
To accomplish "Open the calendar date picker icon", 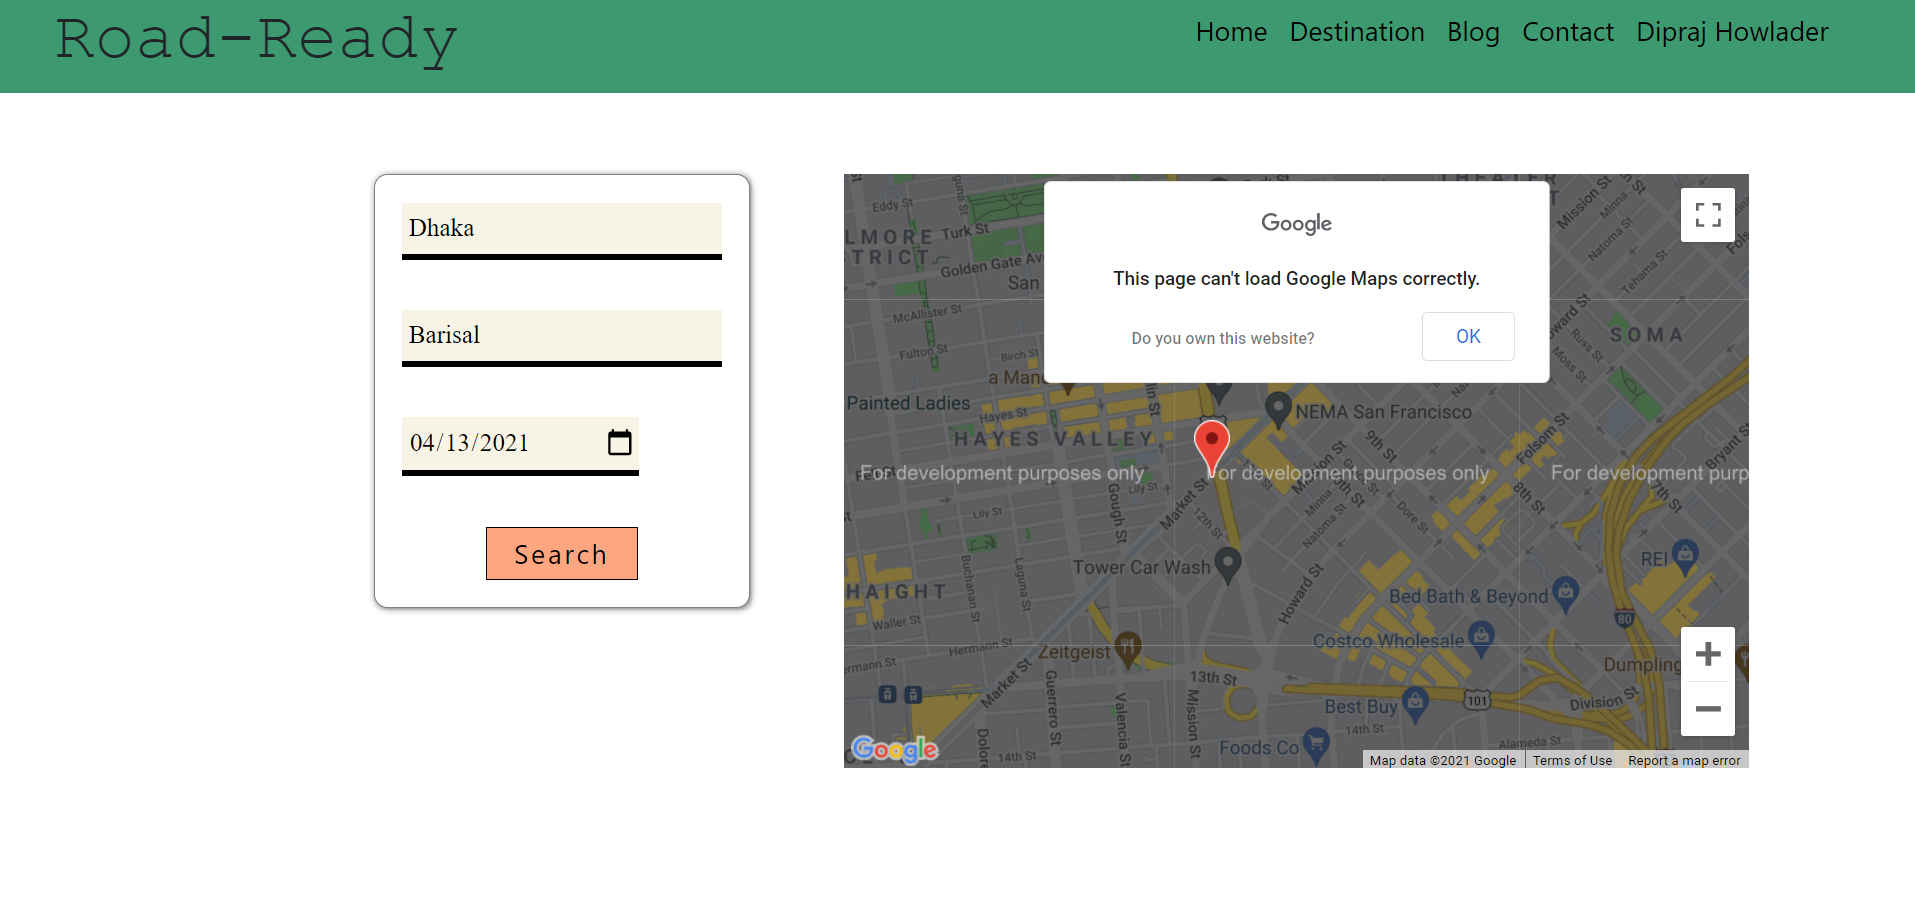I will tap(619, 441).
